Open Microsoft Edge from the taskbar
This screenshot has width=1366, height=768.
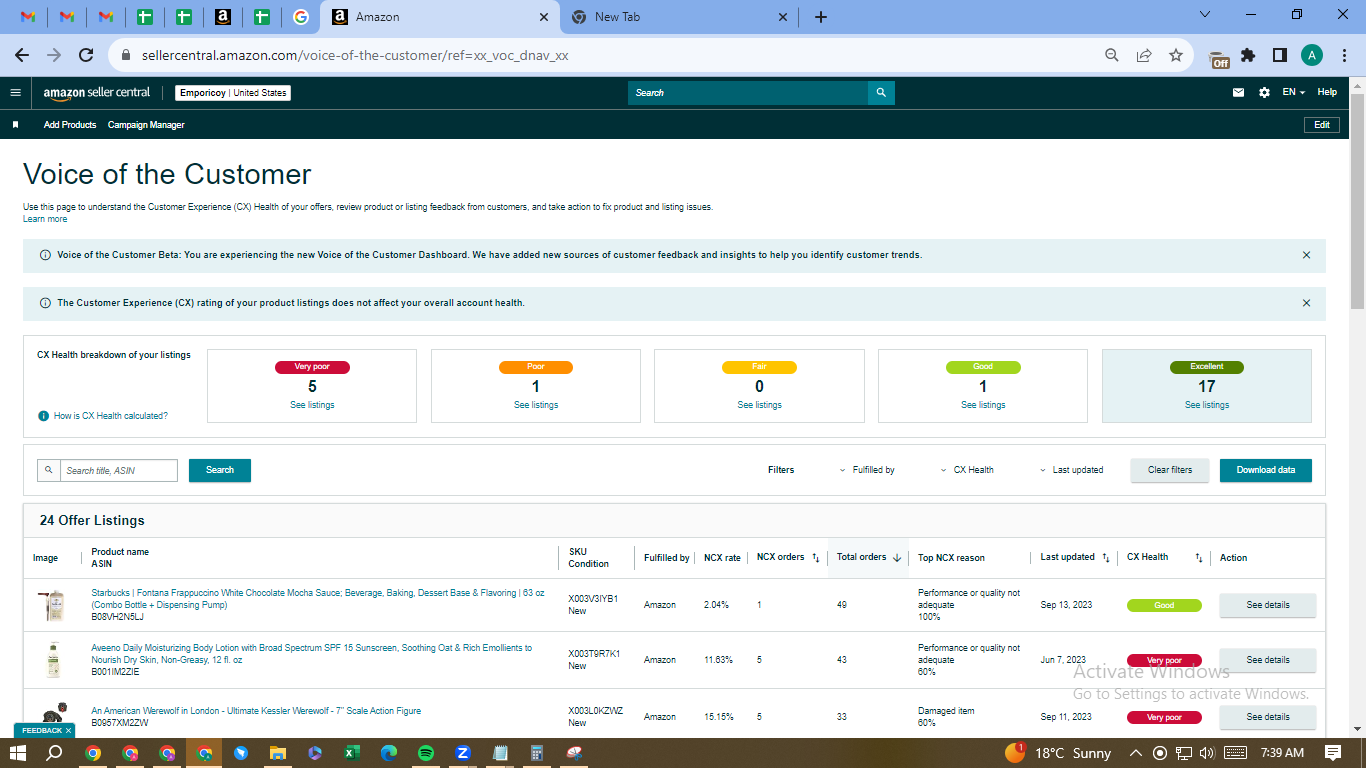pos(389,753)
